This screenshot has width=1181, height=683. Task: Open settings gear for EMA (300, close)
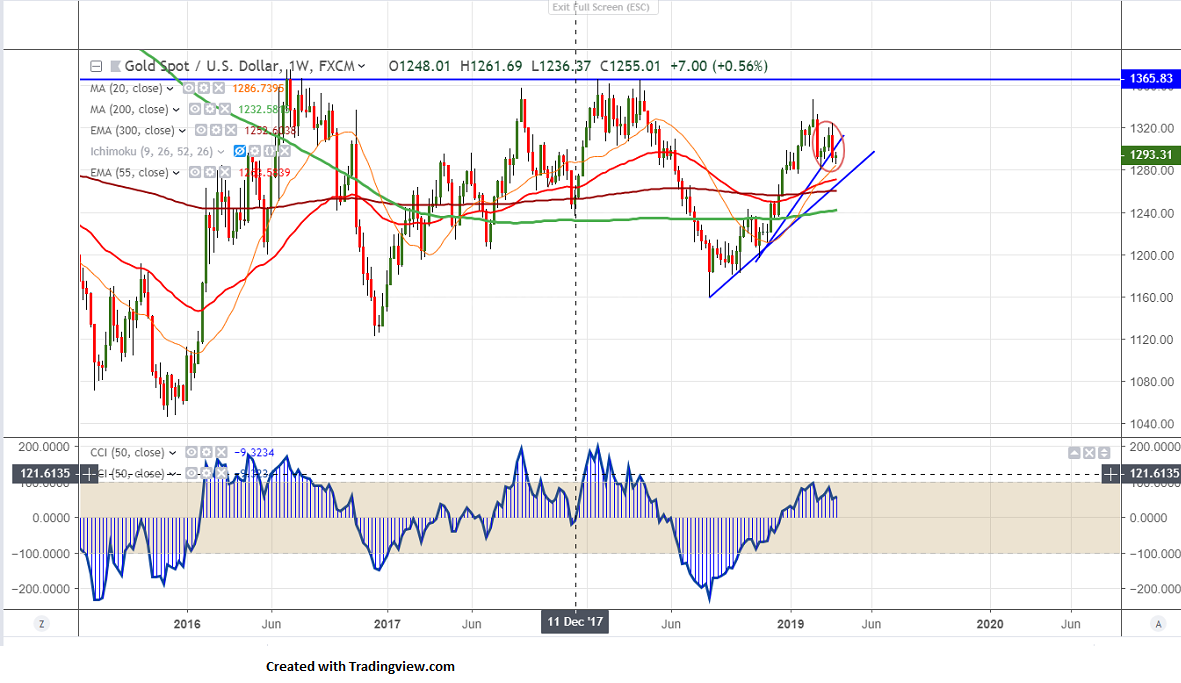(x=215, y=130)
